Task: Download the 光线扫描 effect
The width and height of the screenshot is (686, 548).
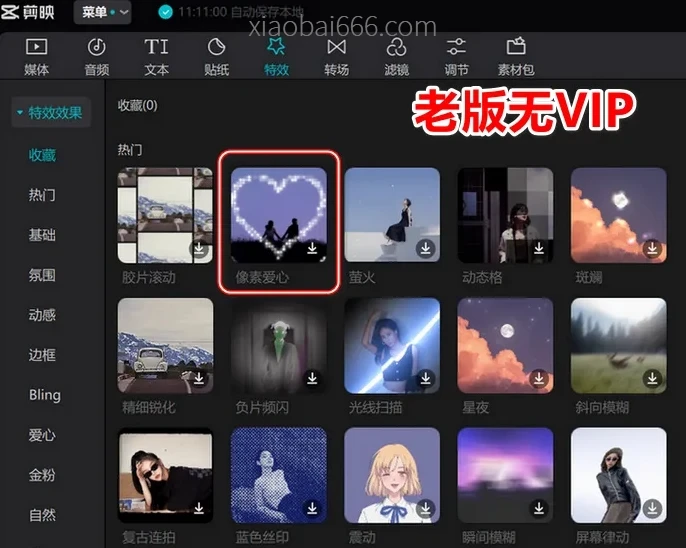Action: tap(425, 378)
